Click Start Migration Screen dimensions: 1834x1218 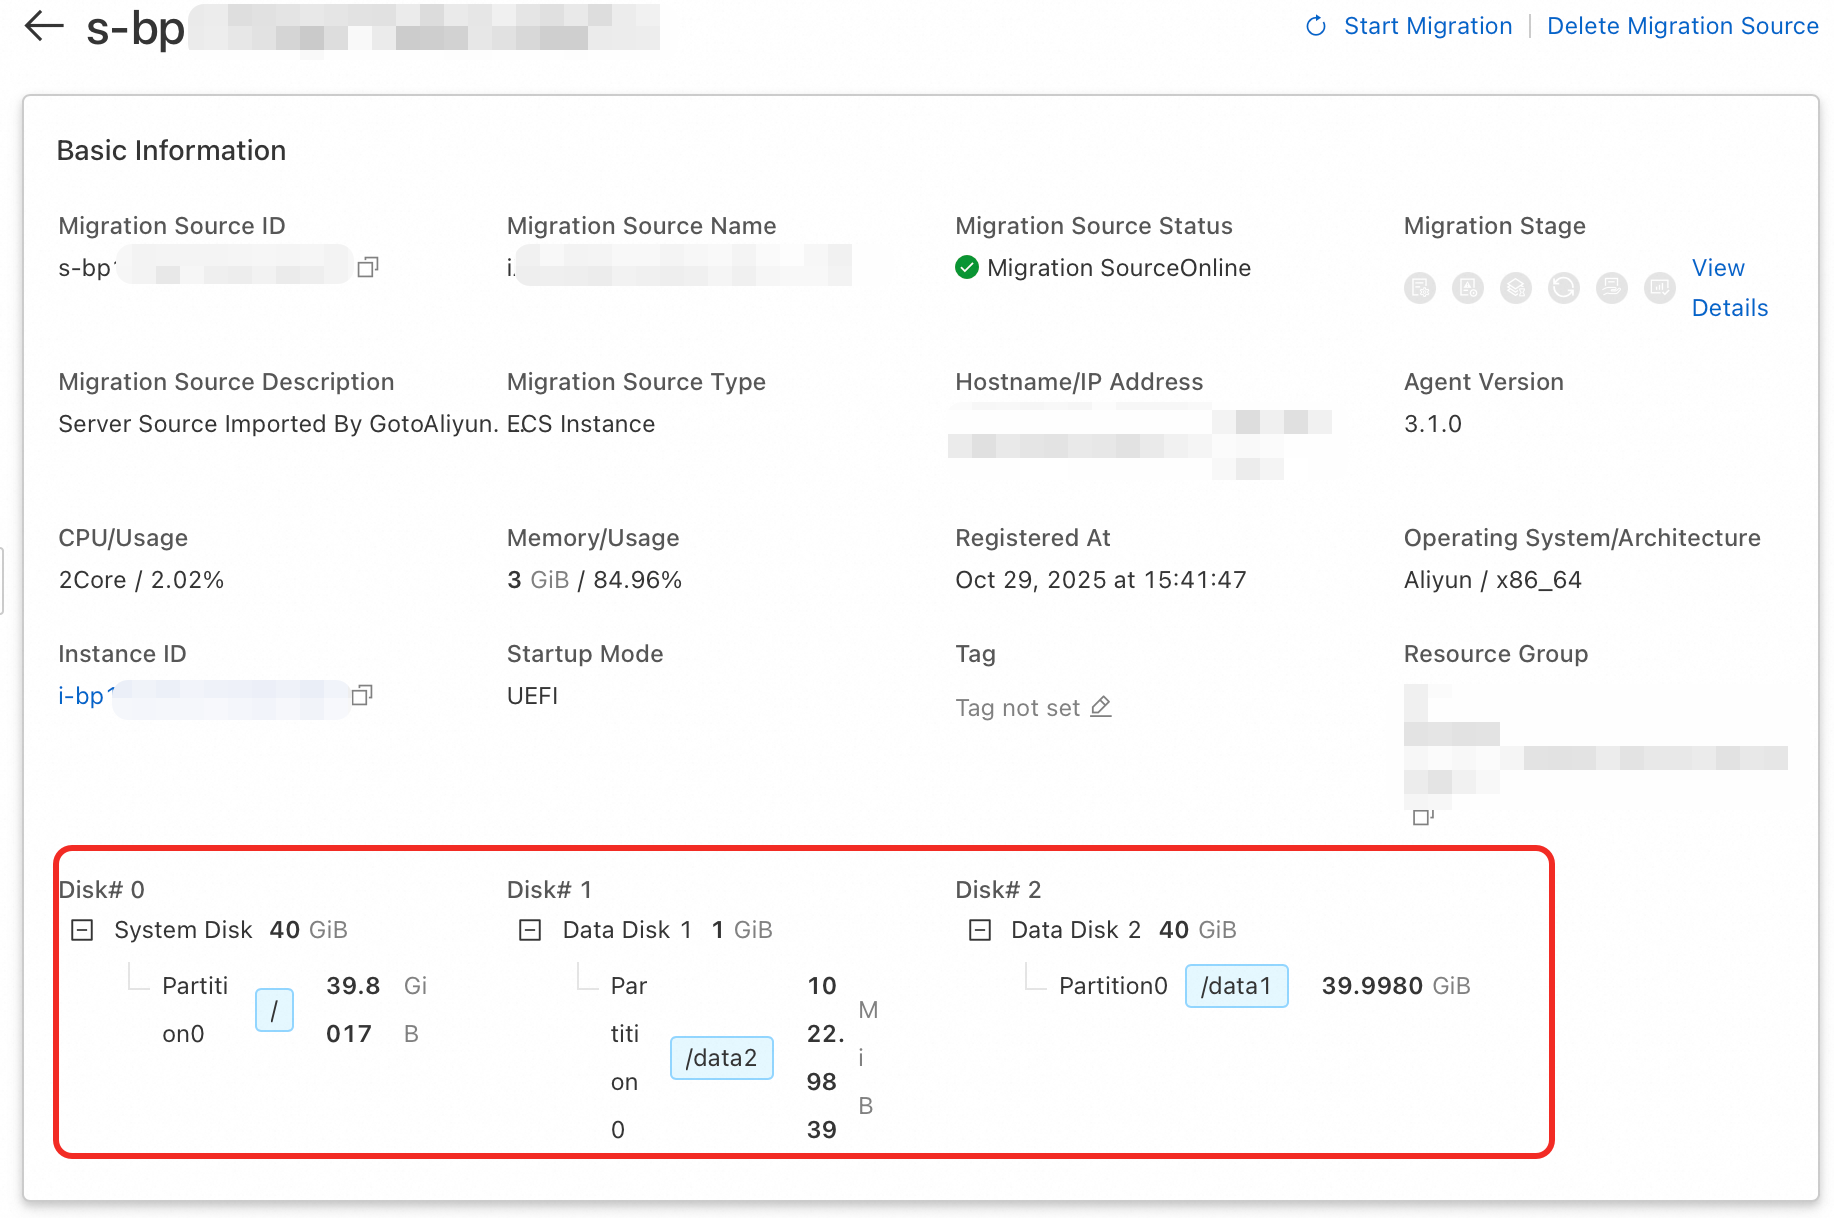pos(1428,26)
